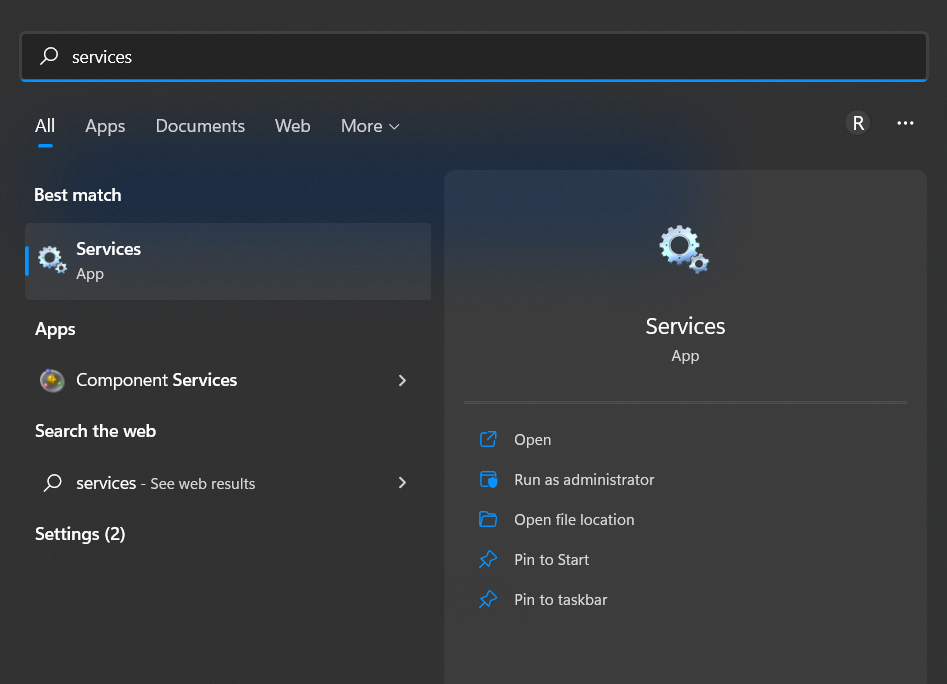Image resolution: width=947 pixels, height=684 pixels.
Task: Click the Pin to taskbar pin icon
Action: click(488, 599)
